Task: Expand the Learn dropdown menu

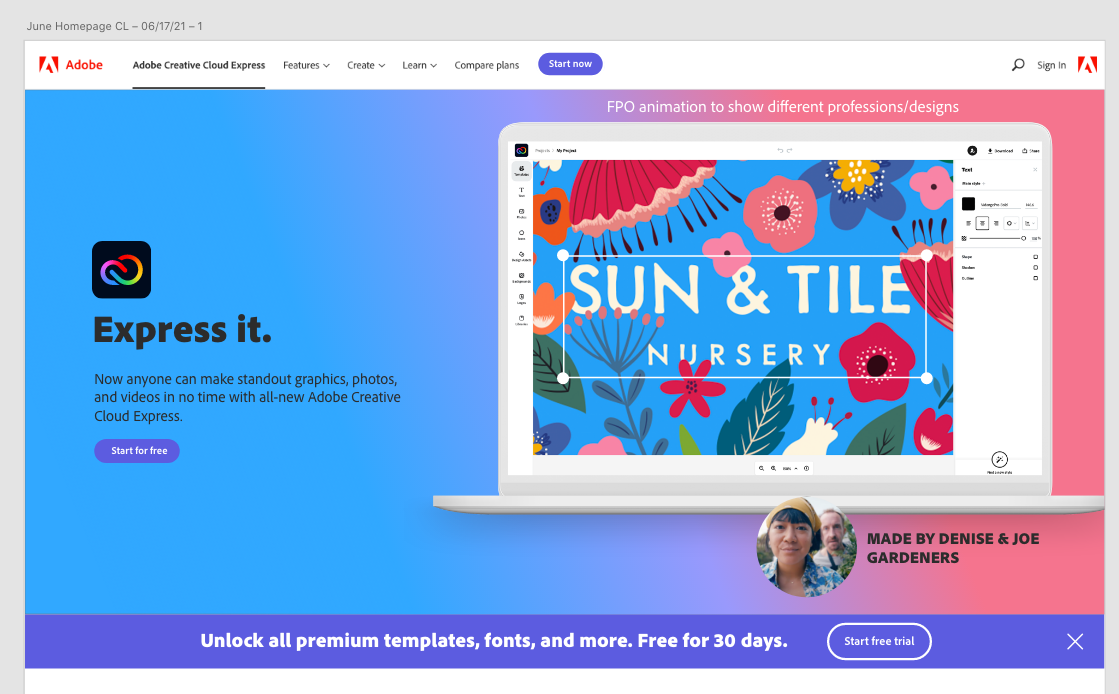Action: pos(420,65)
